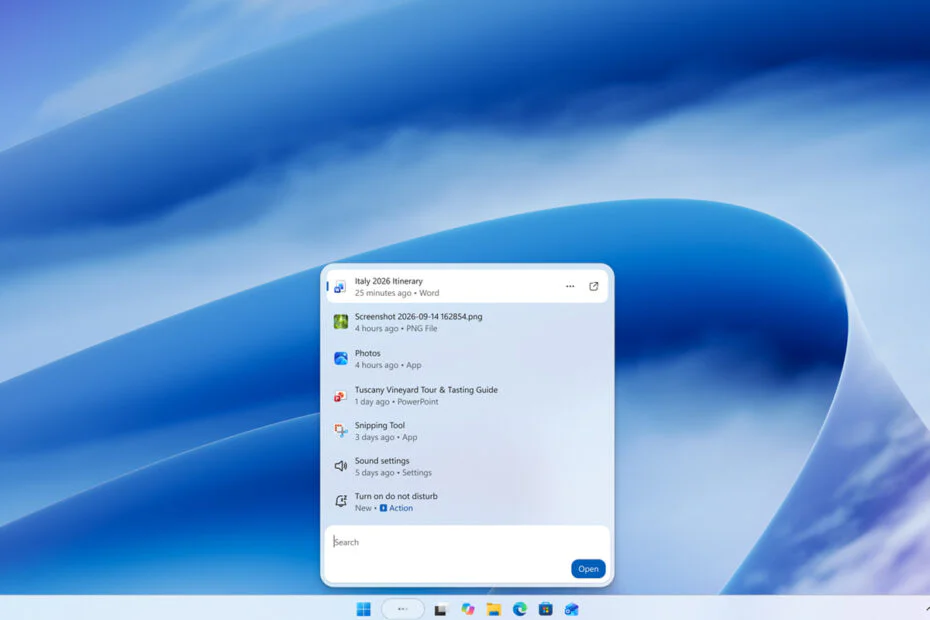
Task: Select the Photos app result
Action: point(467,359)
